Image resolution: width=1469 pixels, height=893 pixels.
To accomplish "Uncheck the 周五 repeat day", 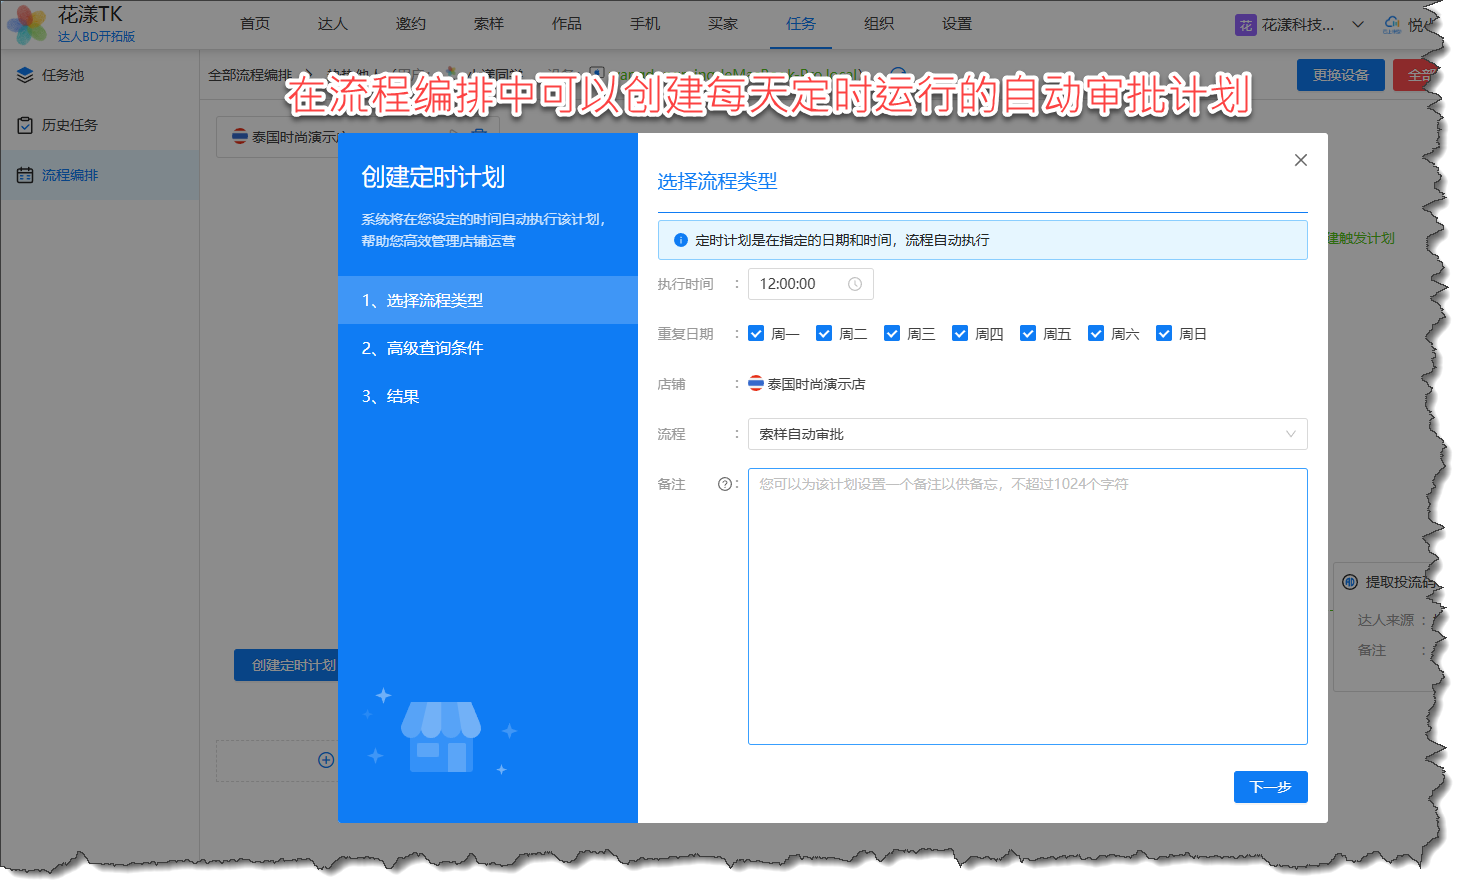I will point(1028,333).
